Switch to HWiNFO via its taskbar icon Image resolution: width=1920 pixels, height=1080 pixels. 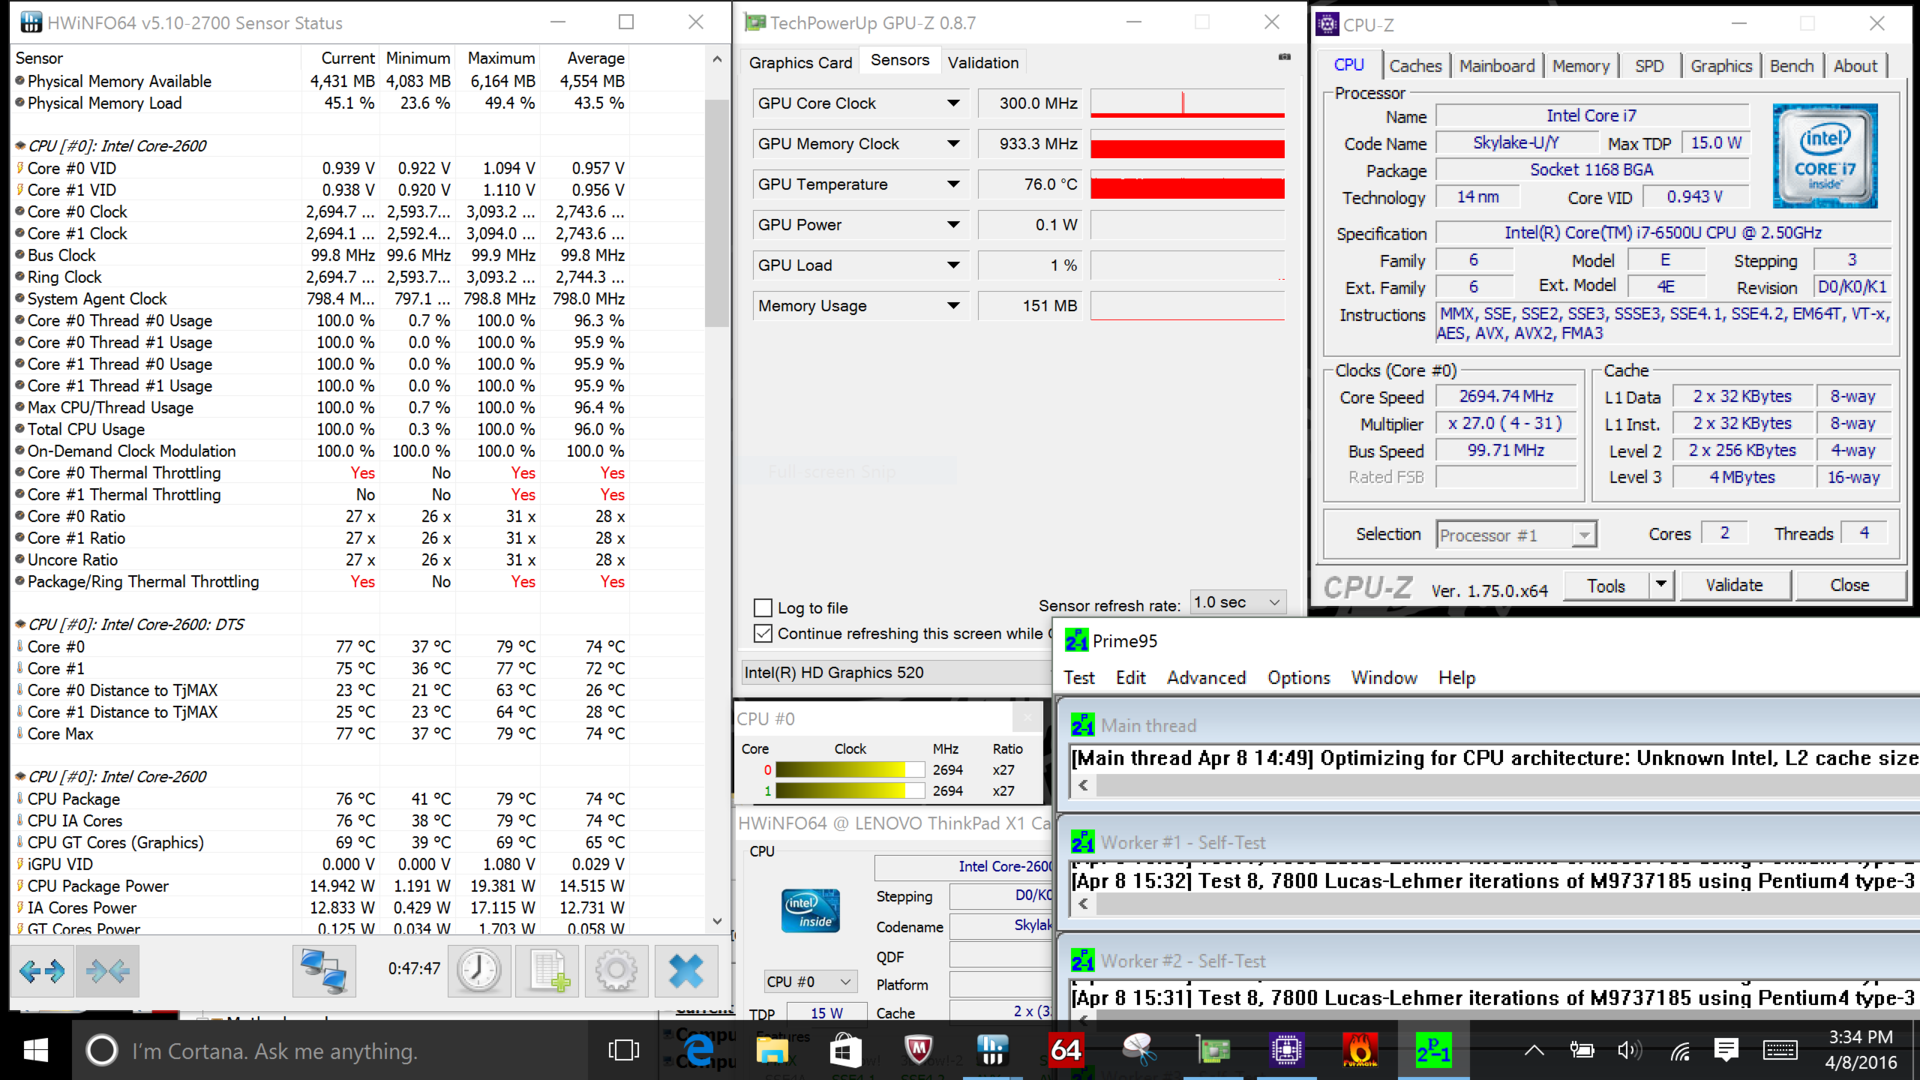pos(992,1050)
